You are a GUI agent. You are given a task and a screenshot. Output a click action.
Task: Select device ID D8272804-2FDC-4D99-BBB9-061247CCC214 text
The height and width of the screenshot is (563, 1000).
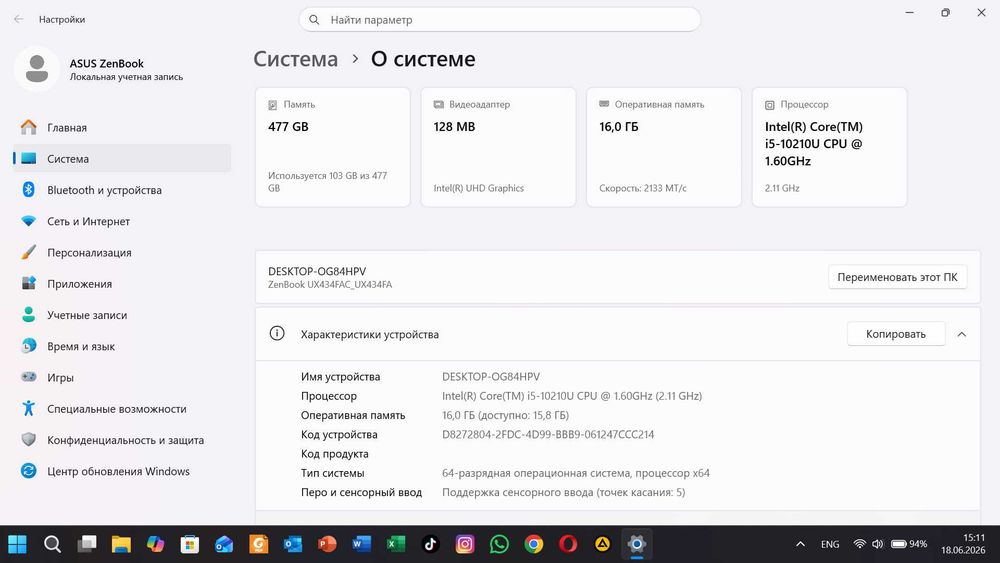tap(548, 435)
